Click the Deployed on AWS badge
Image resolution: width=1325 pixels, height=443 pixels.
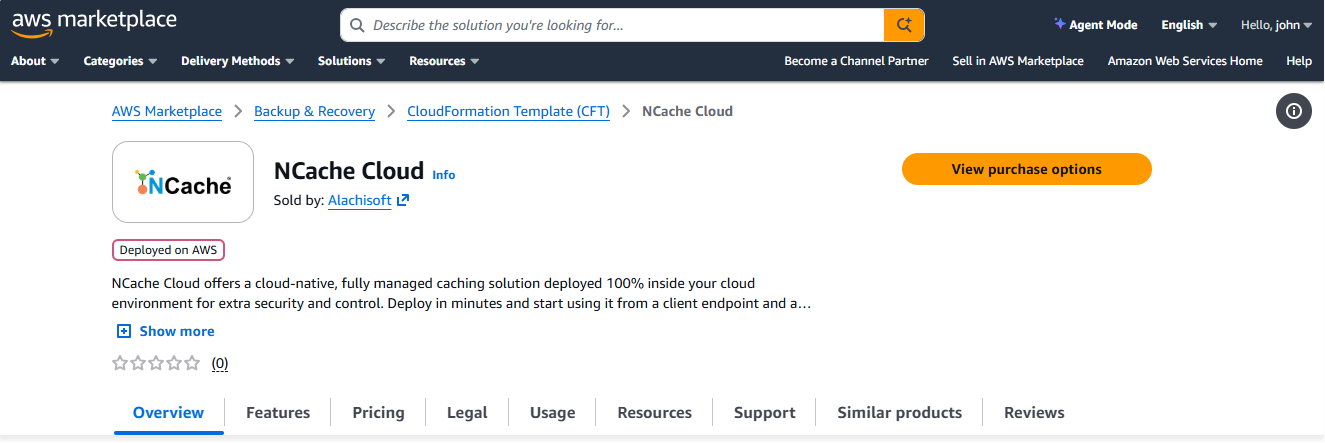pyautogui.click(x=168, y=250)
